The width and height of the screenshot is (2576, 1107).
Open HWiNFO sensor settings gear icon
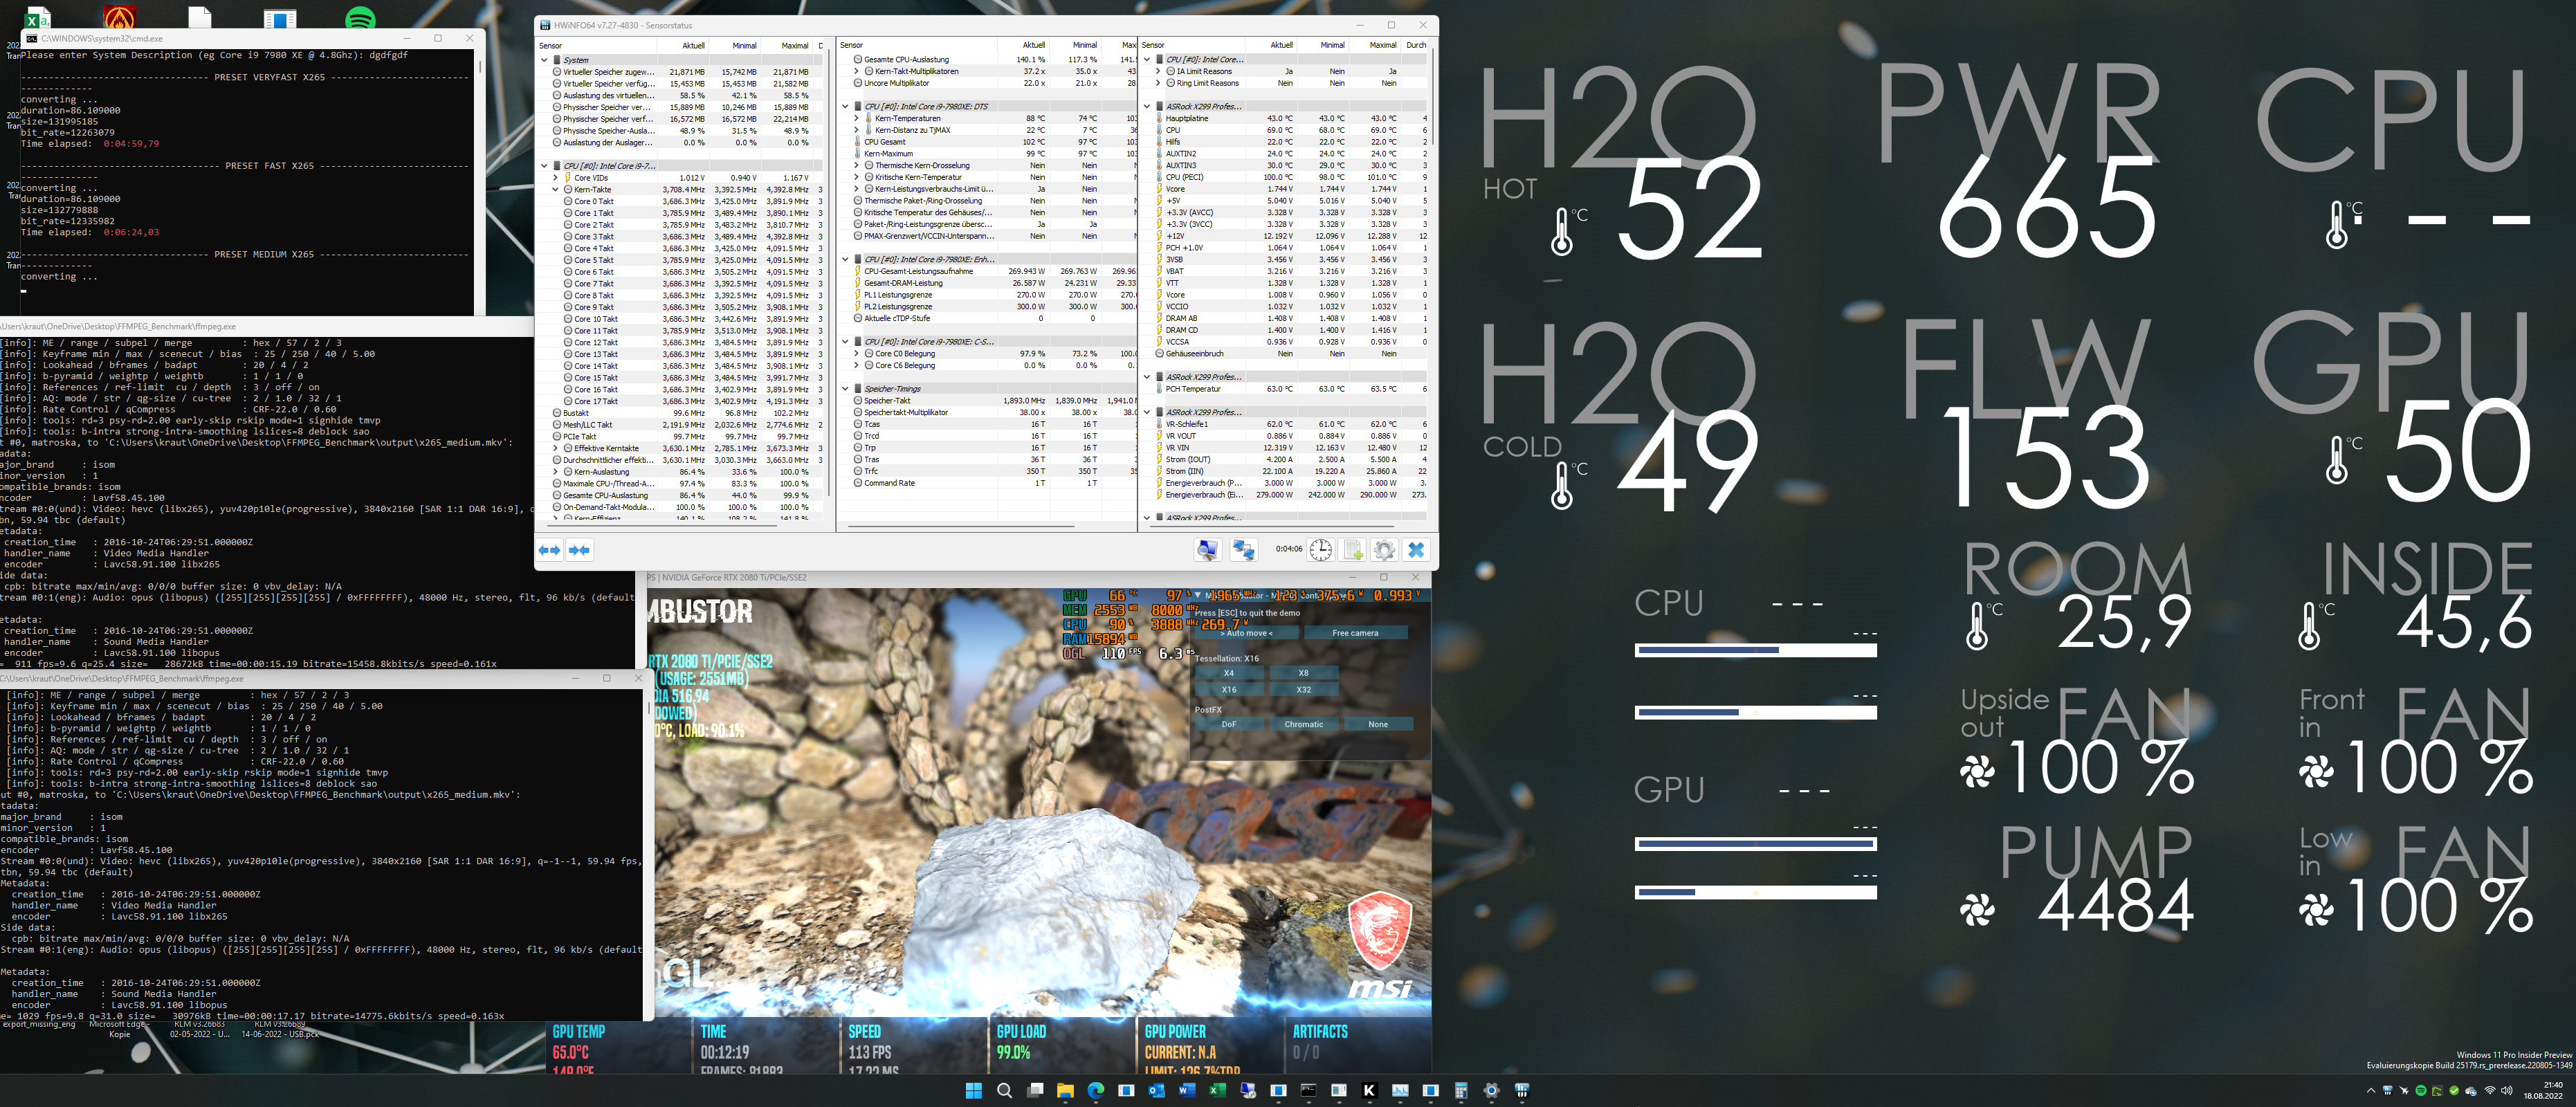click(x=1384, y=550)
